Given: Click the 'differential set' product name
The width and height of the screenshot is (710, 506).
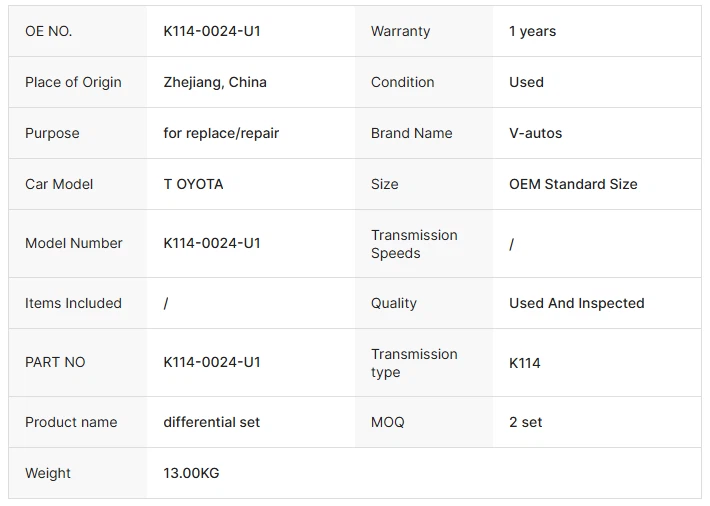Looking at the screenshot, I should tap(211, 422).
